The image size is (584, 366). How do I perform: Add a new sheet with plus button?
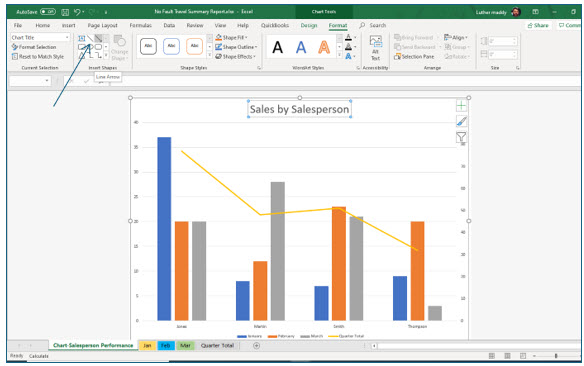point(256,346)
